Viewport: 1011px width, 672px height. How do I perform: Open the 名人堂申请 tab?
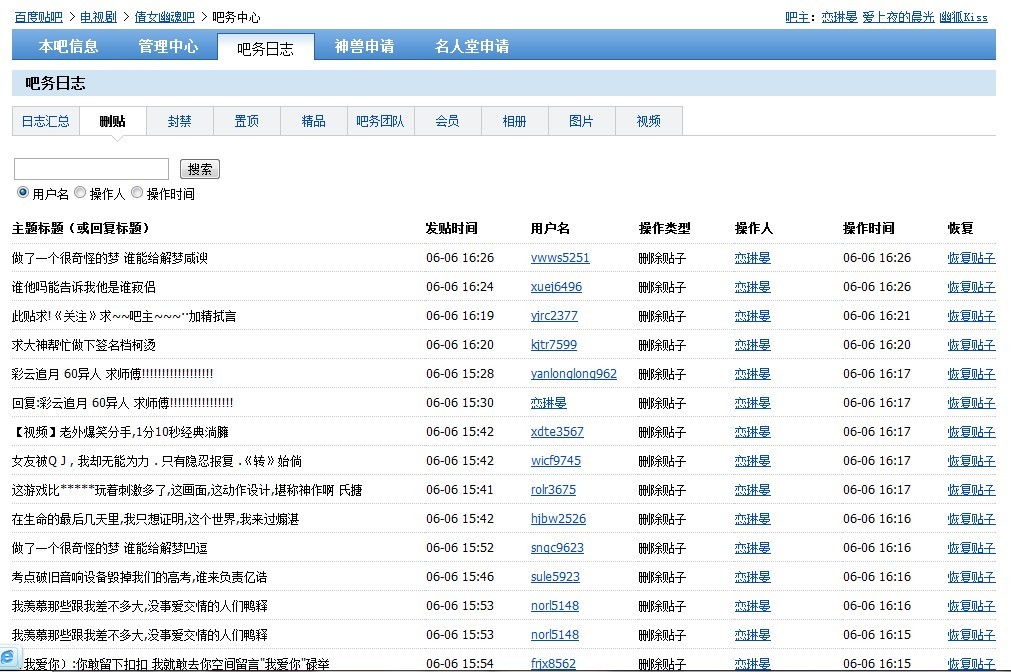coord(471,46)
